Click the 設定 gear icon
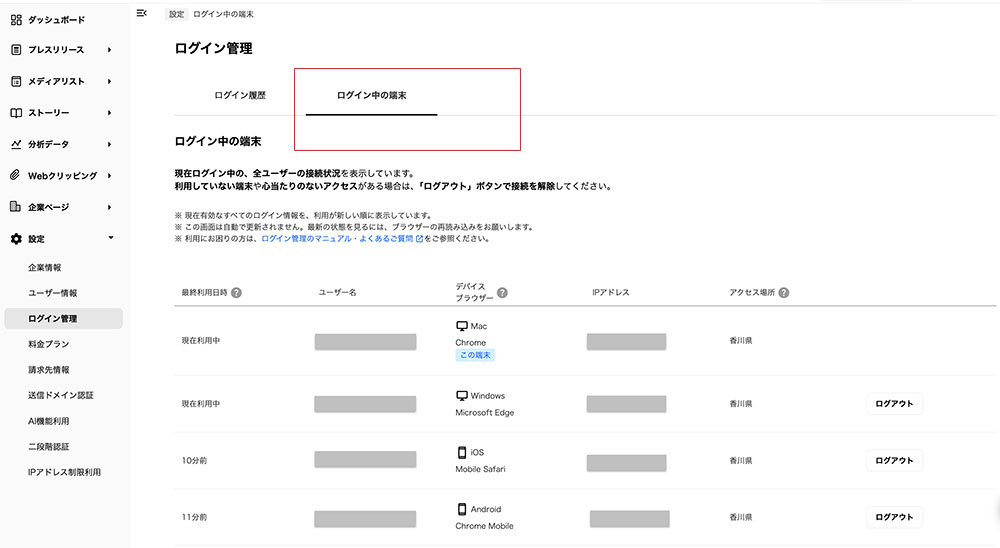The width and height of the screenshot is (1000, 548). click(x=16, y=239)
